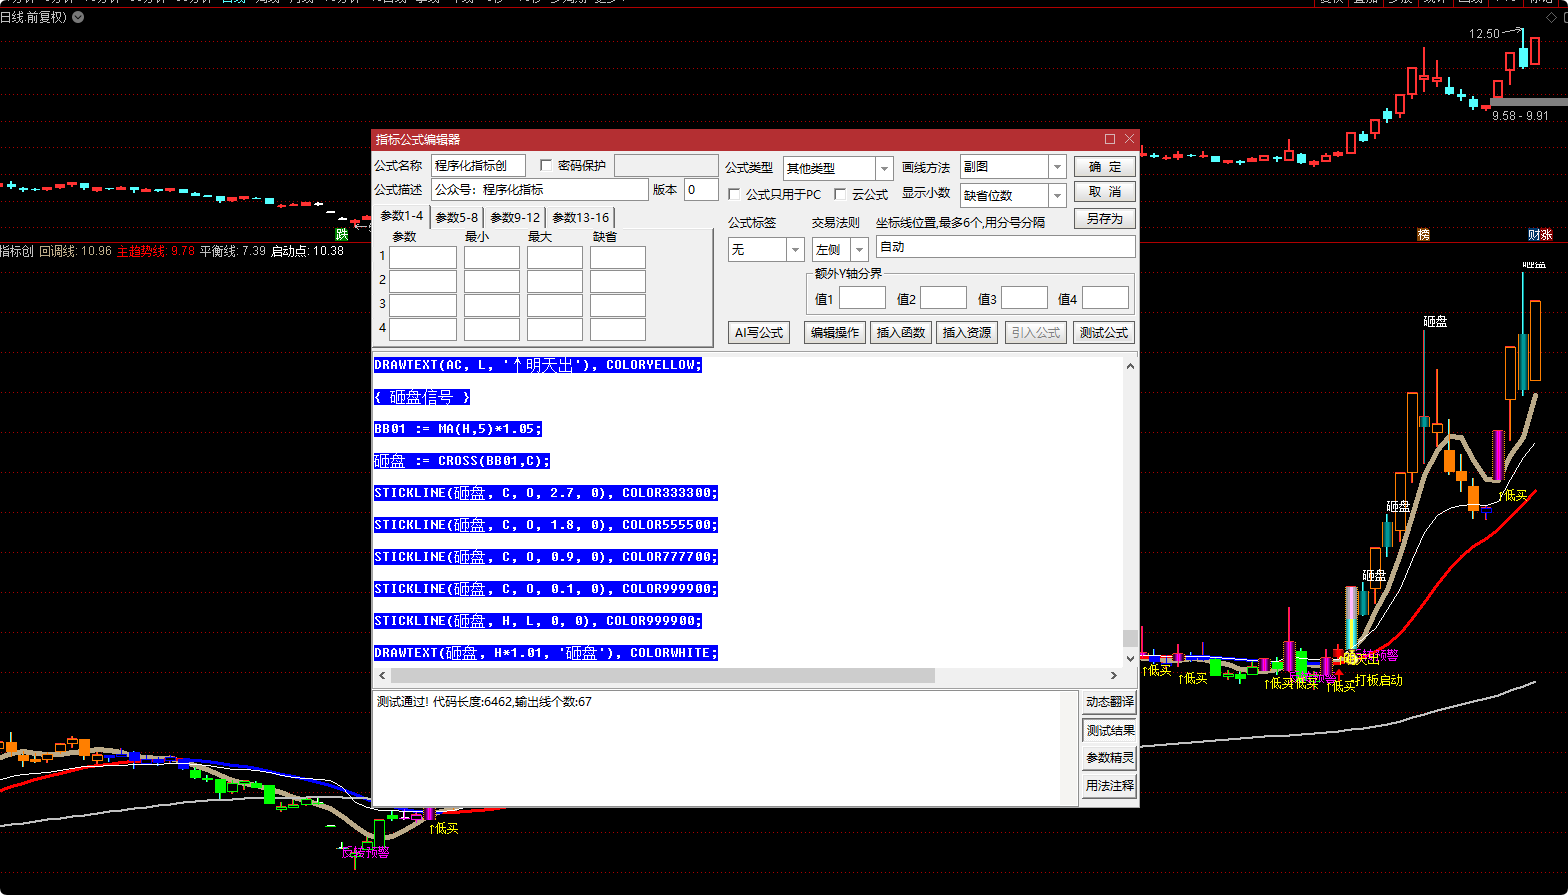Click the code scrollbar right arrow
The height and width of the screenshot is (895, 1568).
[1114, 676]
